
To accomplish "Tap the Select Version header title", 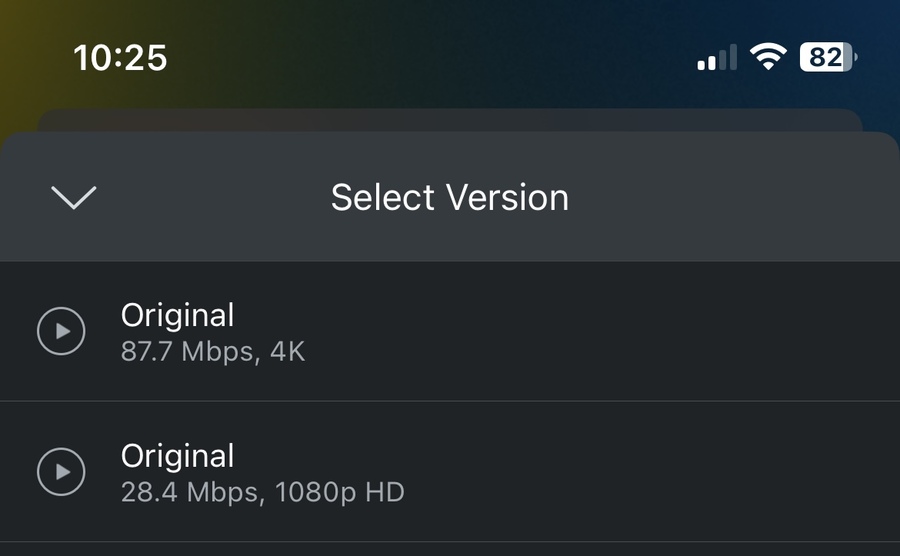I will click(x=449, y=197).
